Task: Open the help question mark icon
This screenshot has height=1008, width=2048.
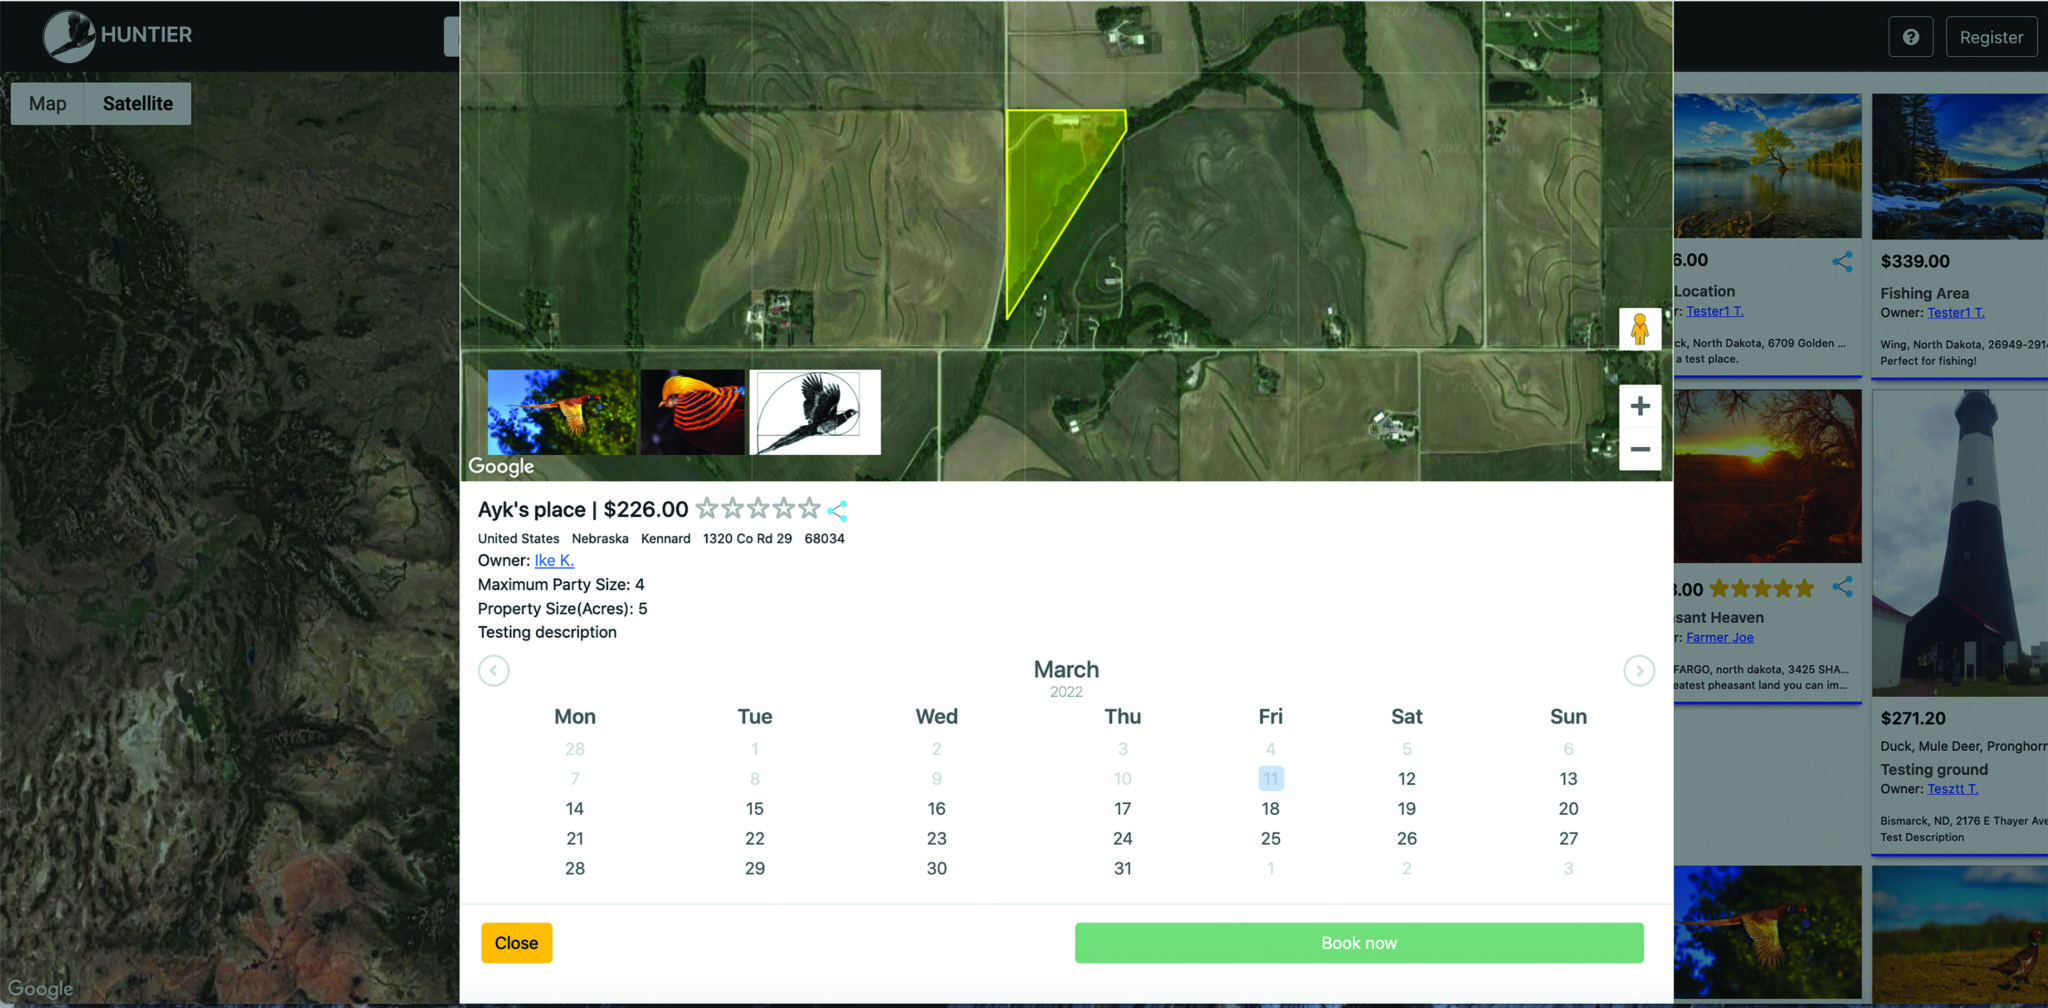Action: pos(1911,36)
